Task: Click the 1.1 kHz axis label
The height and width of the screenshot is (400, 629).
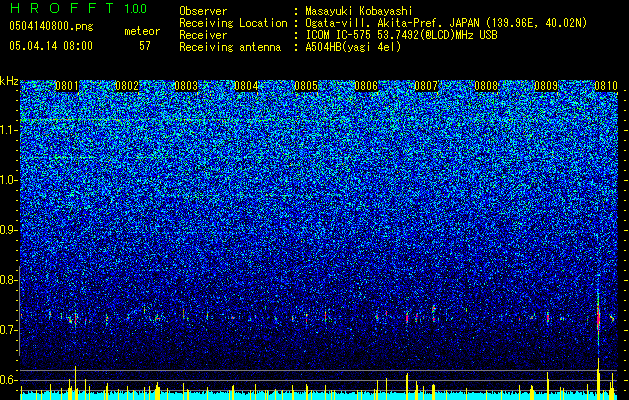Action: 9,130
